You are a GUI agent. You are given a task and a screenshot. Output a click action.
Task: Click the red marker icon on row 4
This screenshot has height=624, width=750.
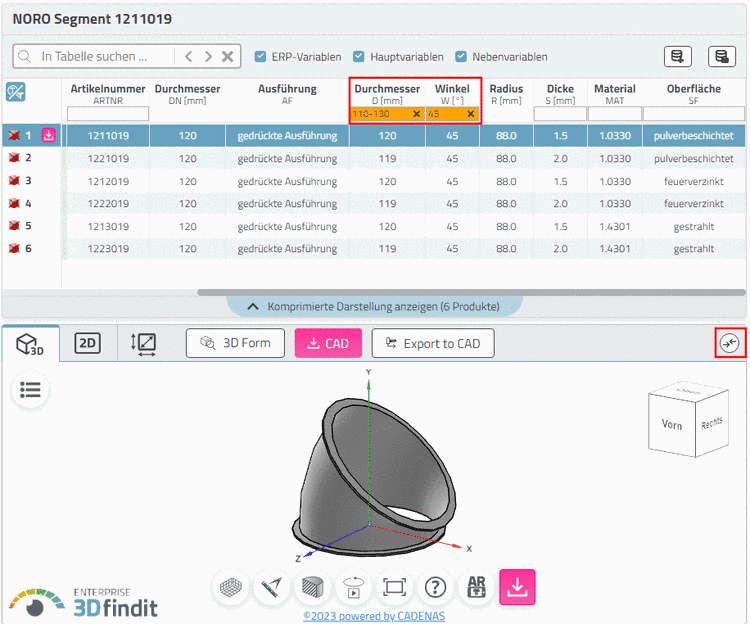point(14,203)
